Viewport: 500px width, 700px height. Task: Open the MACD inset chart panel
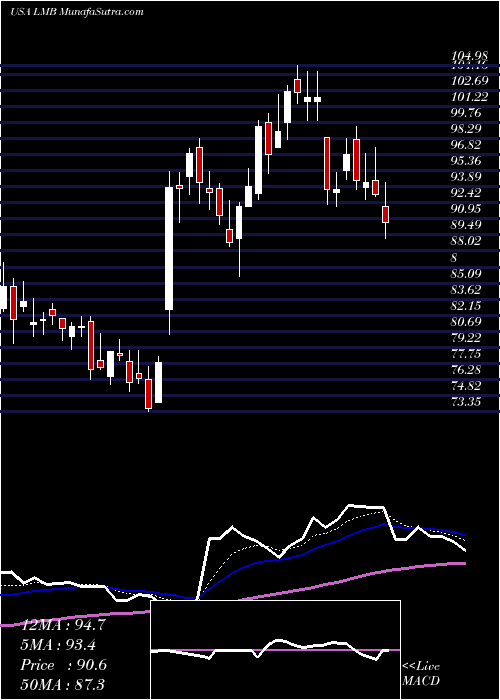[275, 650]
